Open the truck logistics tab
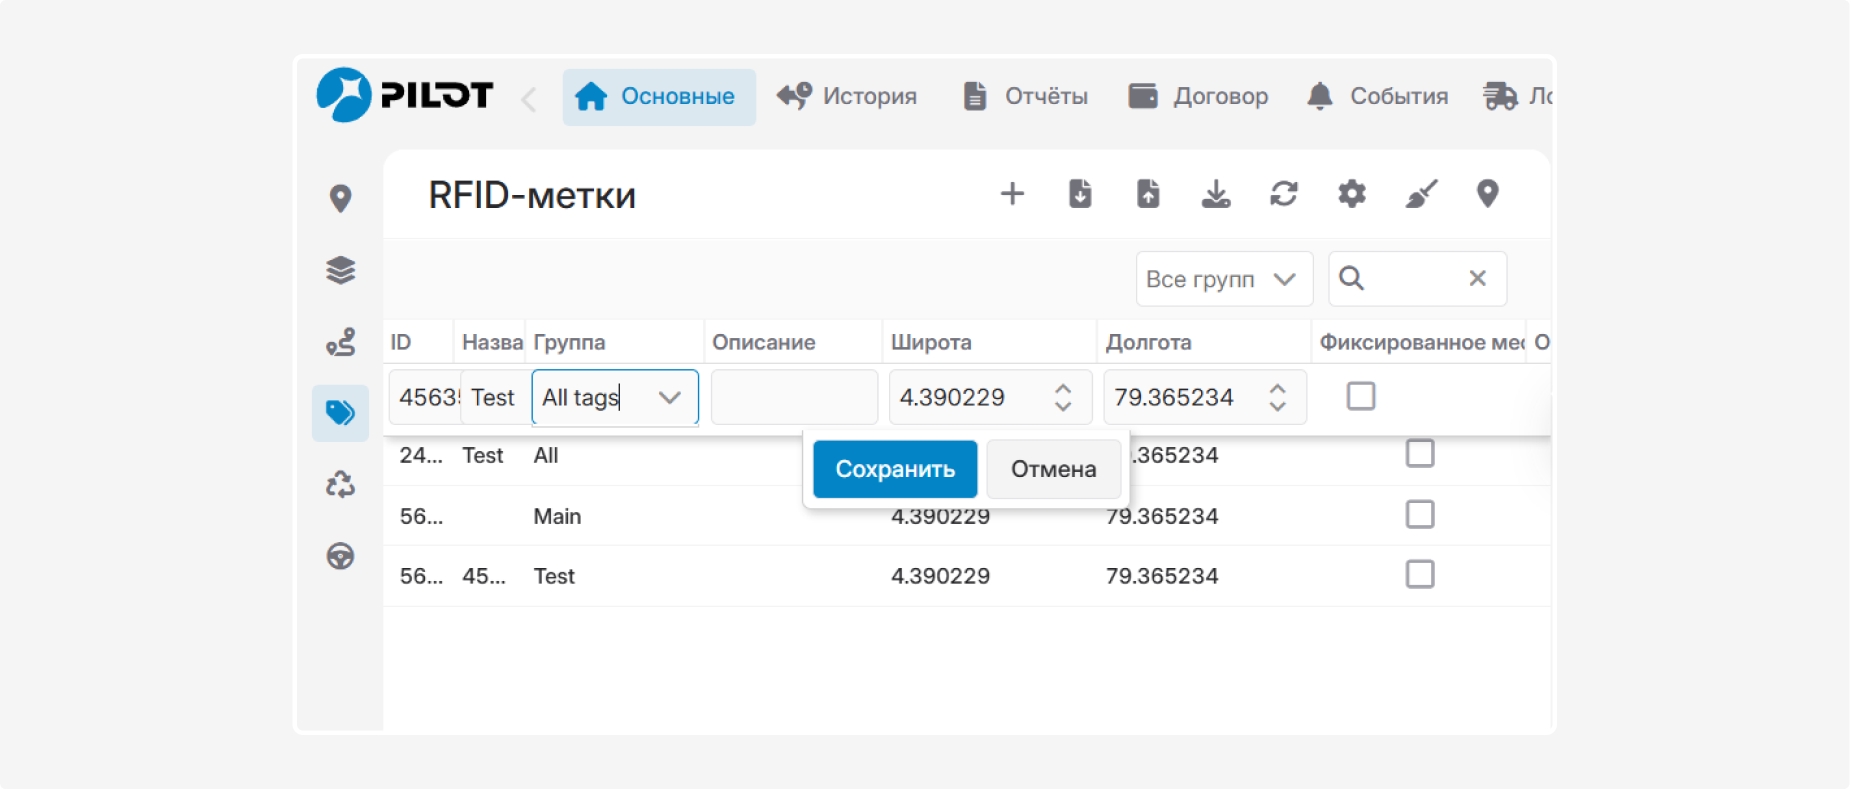Viewport: 1850px width, 789px height. click(x=1516, y=97)
